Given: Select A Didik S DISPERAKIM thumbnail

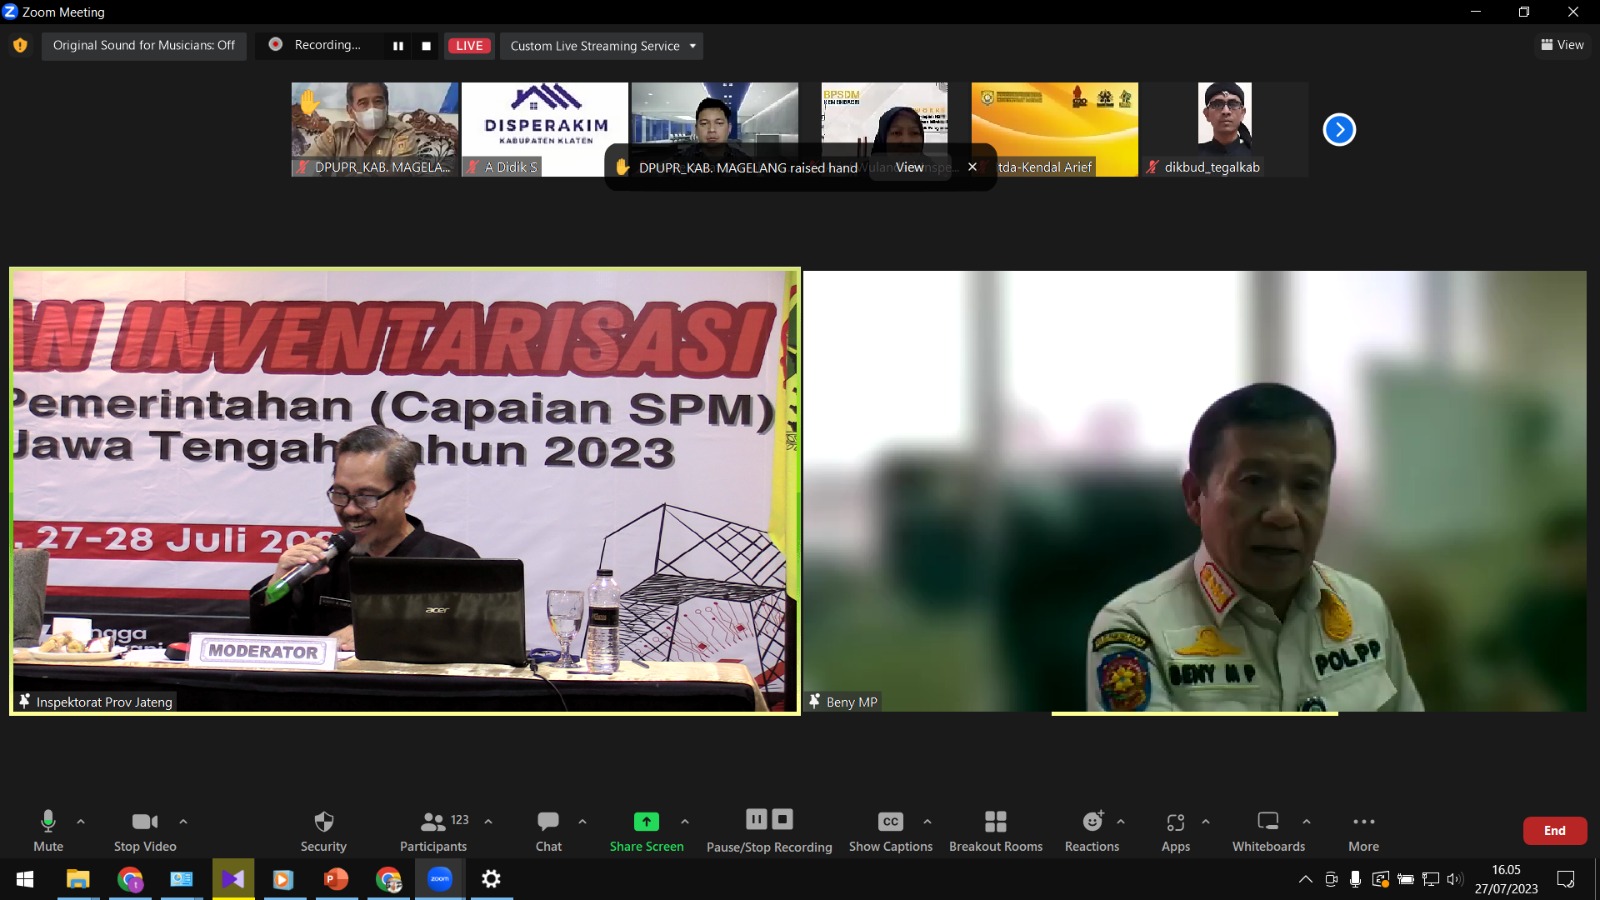Looking at the screenshot, I should pos(545,130).
